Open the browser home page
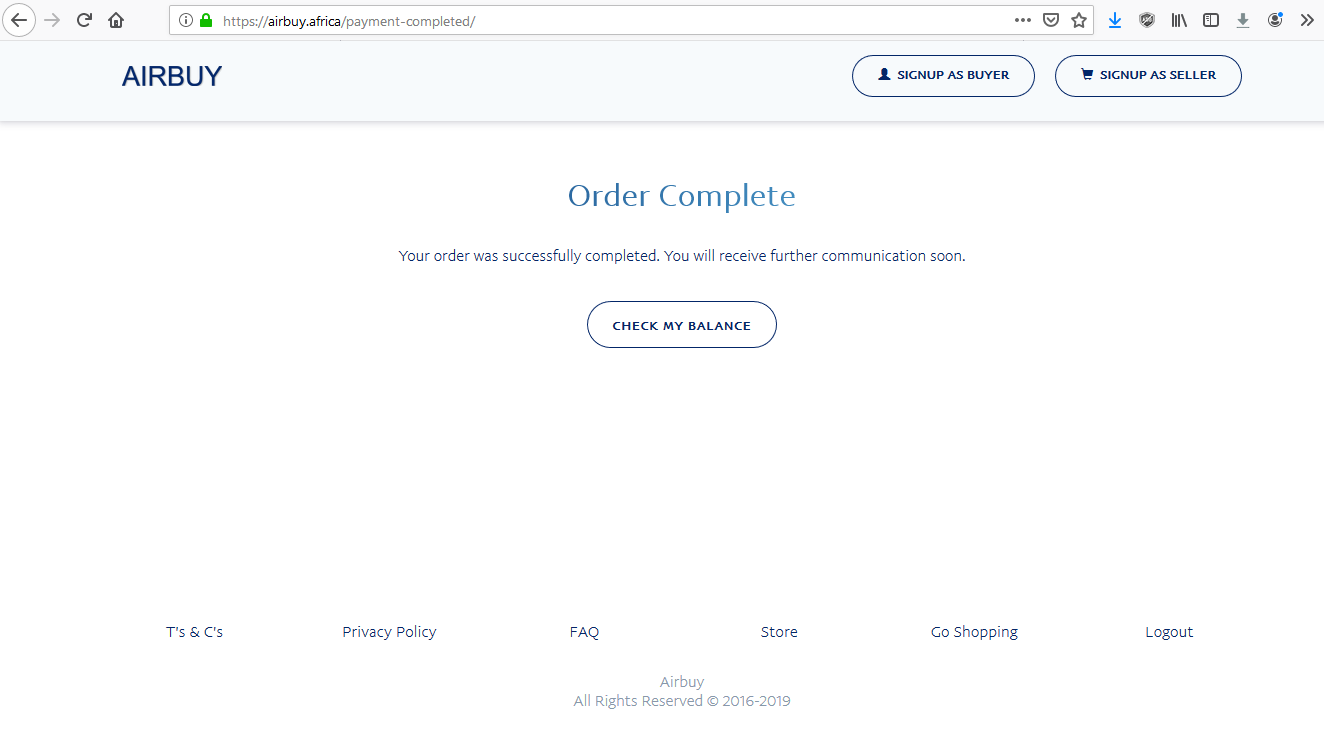The width and height of the screenshot is (1324, 731). coord(116,20)
